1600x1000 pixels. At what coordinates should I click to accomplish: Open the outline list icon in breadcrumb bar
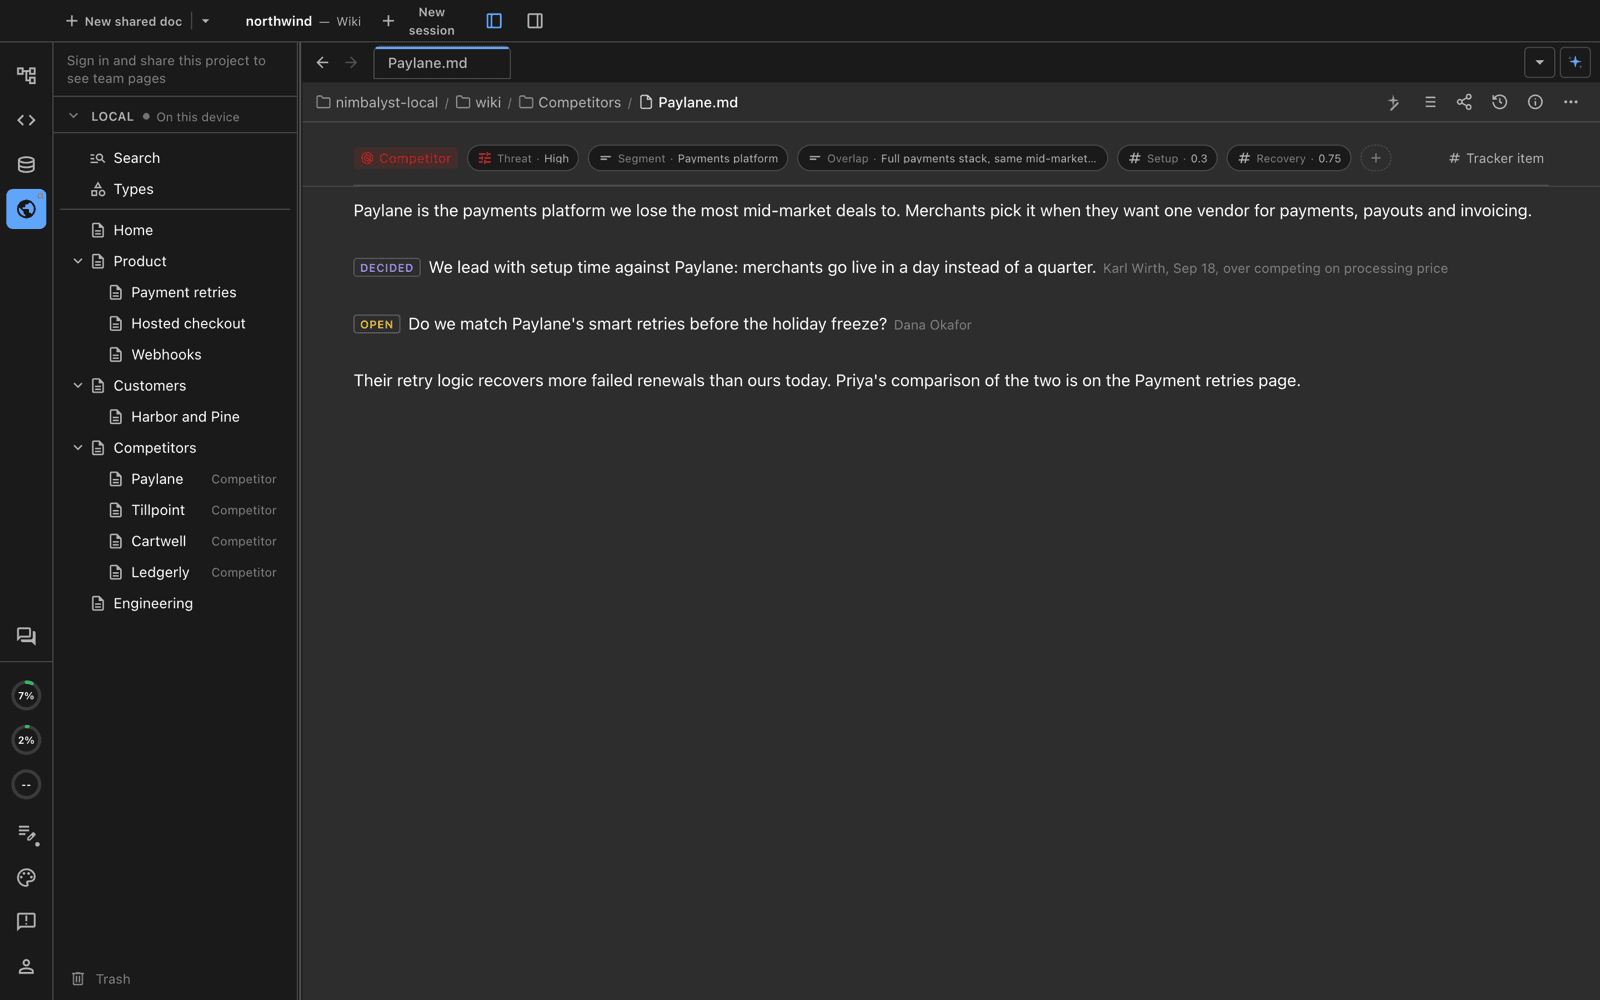(x=1429, y=102)
